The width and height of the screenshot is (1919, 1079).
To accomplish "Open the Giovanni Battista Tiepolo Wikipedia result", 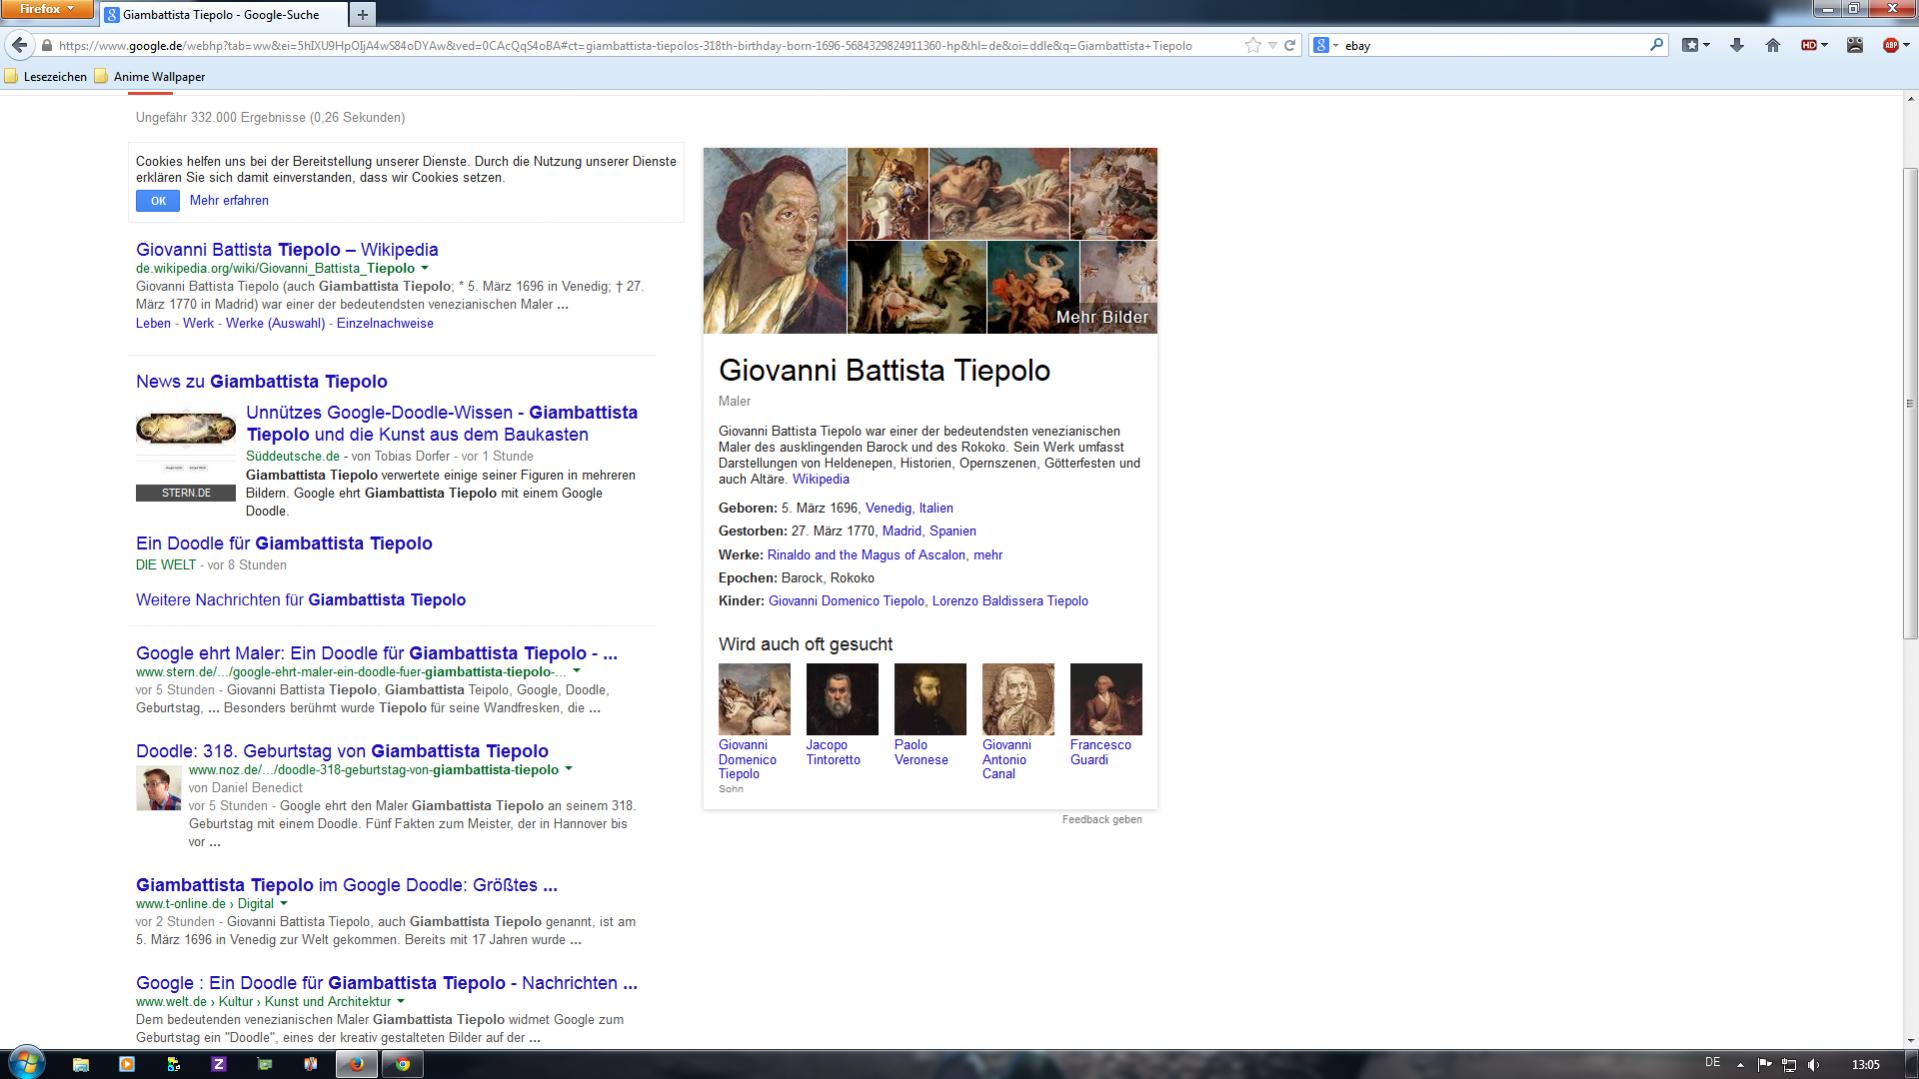I will (287, 249).
